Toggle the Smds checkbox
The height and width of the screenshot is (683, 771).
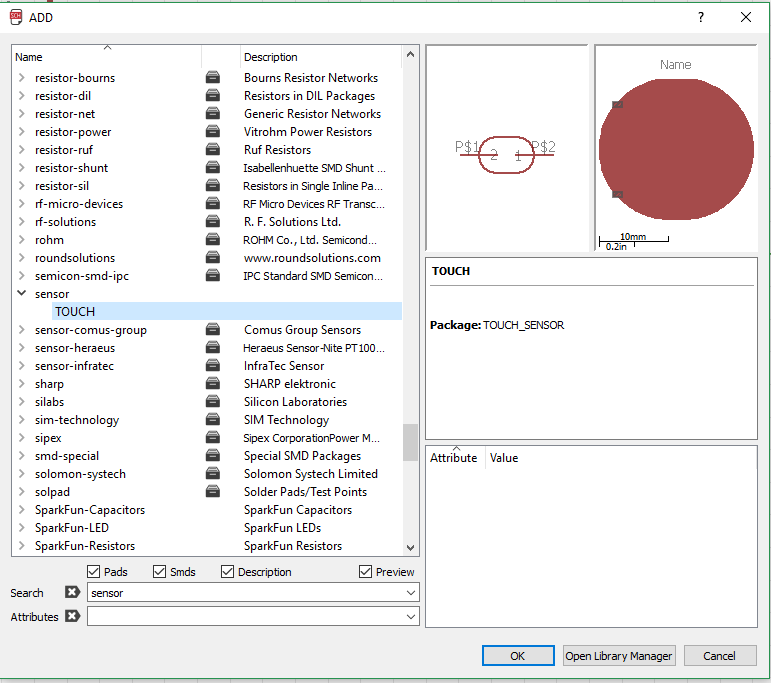coord(159,572)
